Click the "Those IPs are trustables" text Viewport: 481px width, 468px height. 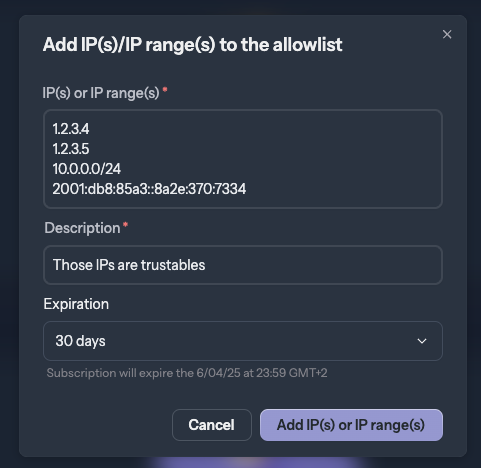click(x=129, y=265)
